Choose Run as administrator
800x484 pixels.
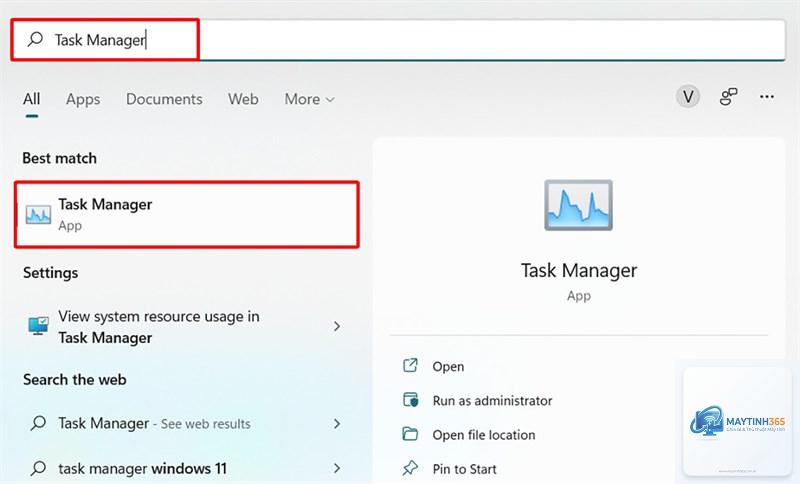click(492, 400)
